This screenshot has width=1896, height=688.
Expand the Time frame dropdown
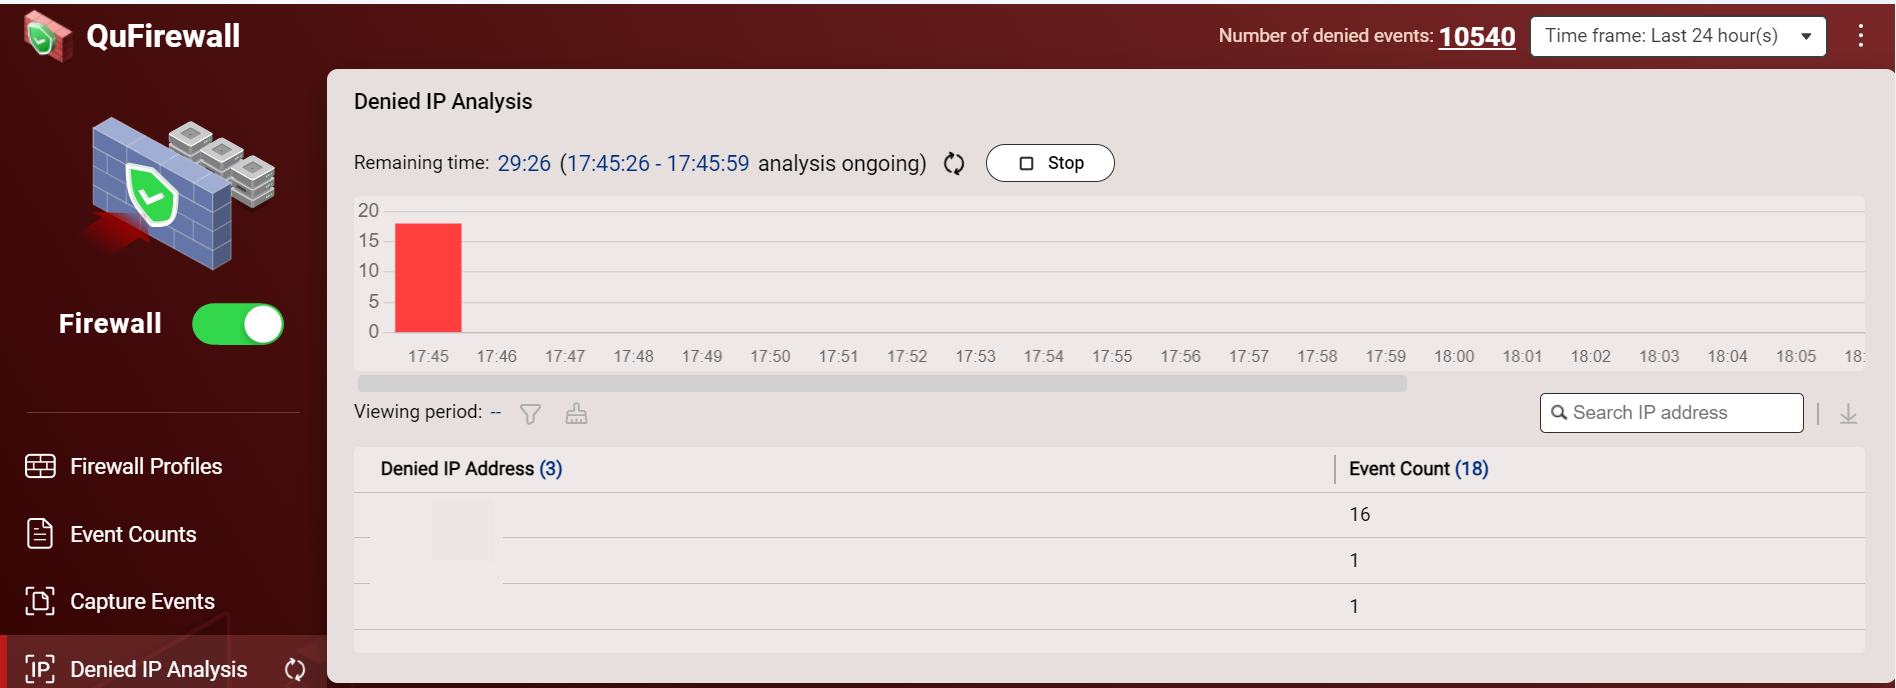[x=1678, y=36]
